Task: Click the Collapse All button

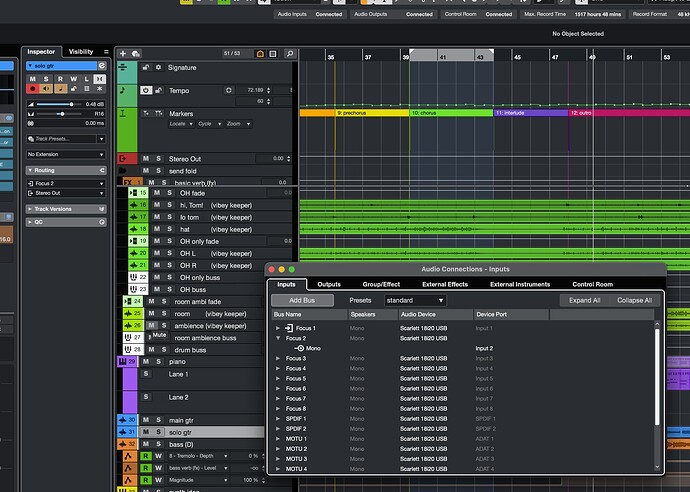Action: (634, 300)
